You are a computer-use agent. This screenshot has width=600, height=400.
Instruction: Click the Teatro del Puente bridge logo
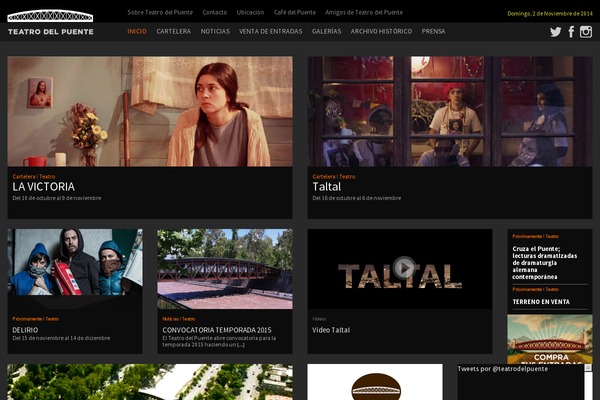50,16
